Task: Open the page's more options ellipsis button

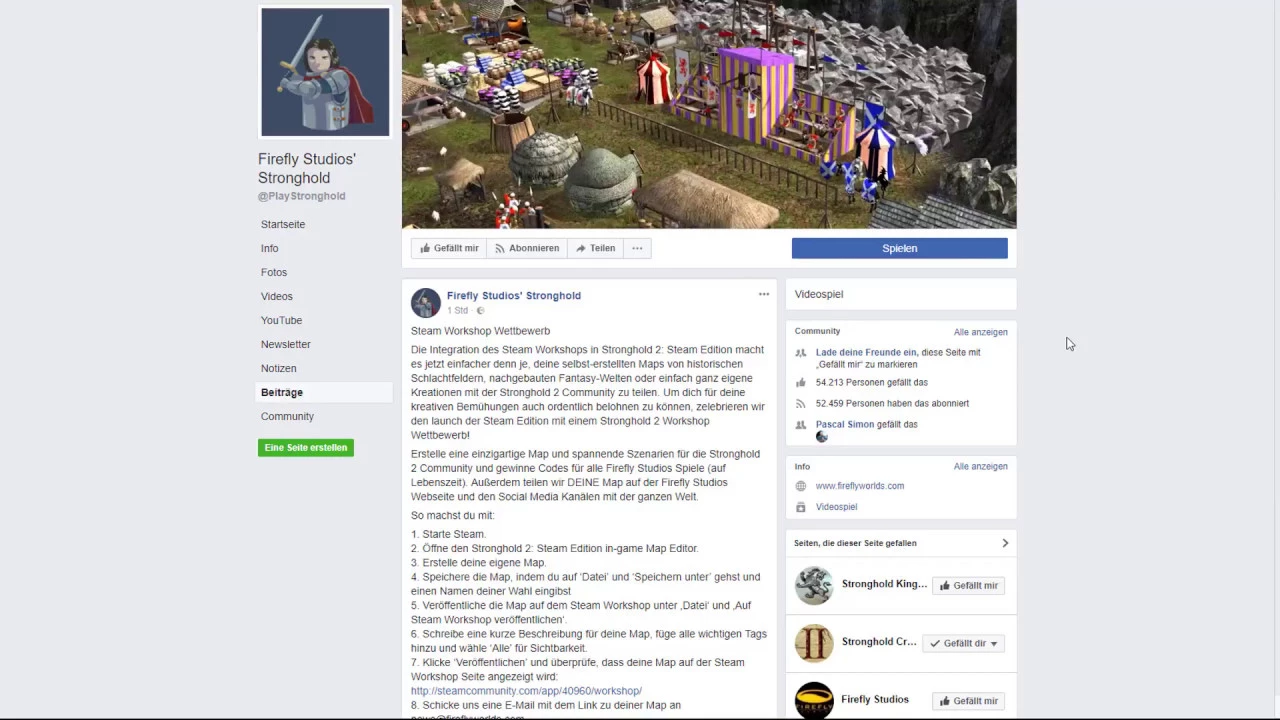Action: click(637, 248)
